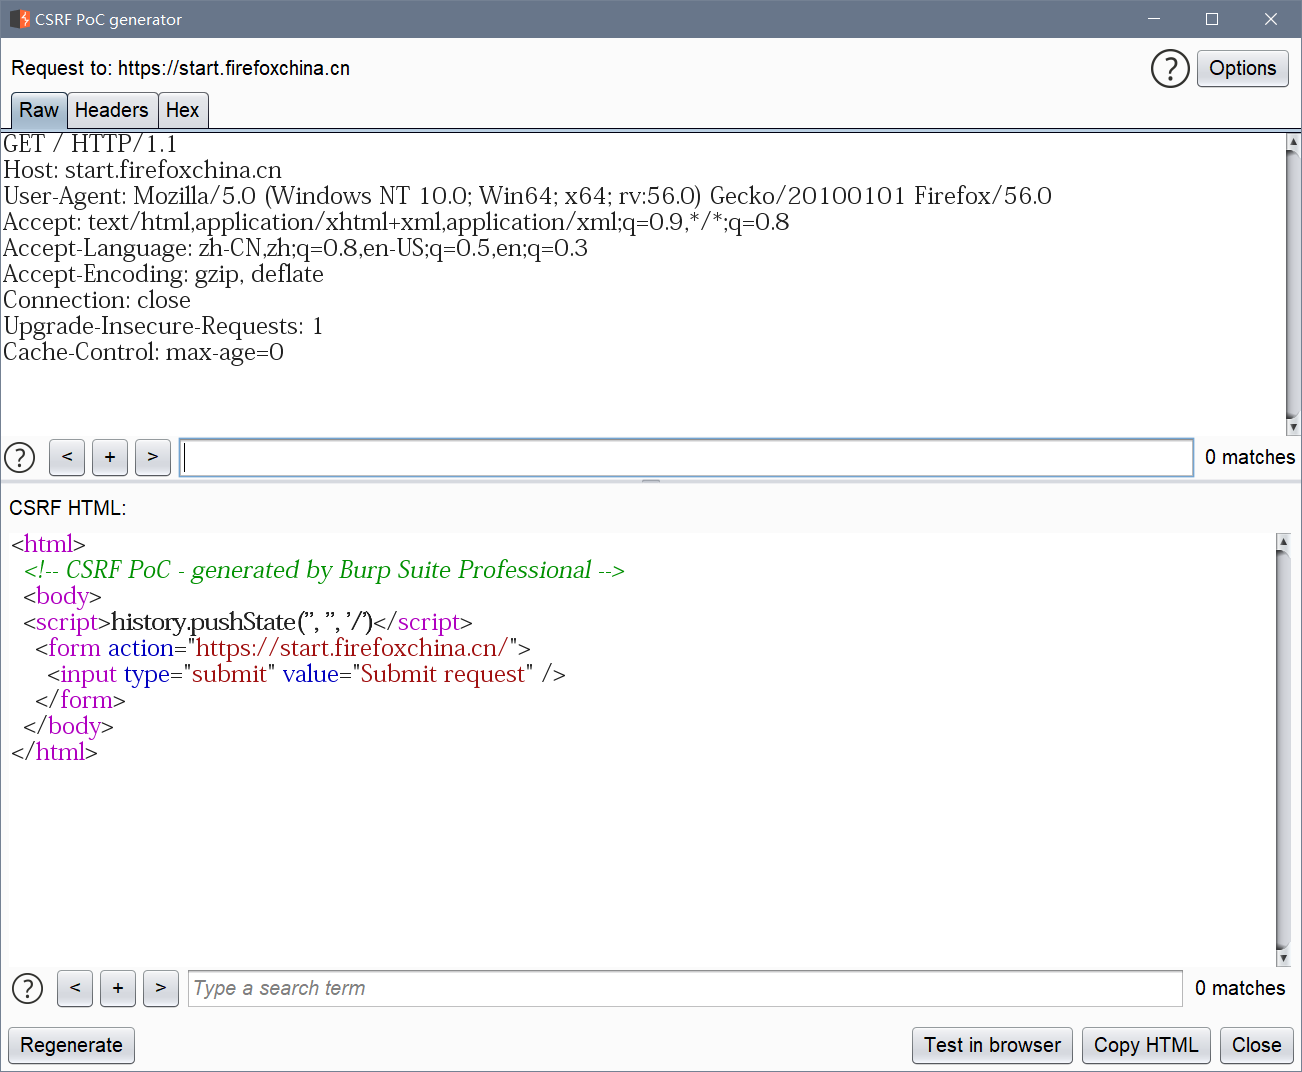1302x1072 pixels.
Task: Click help icon beside request search bar
Action: 20,457
